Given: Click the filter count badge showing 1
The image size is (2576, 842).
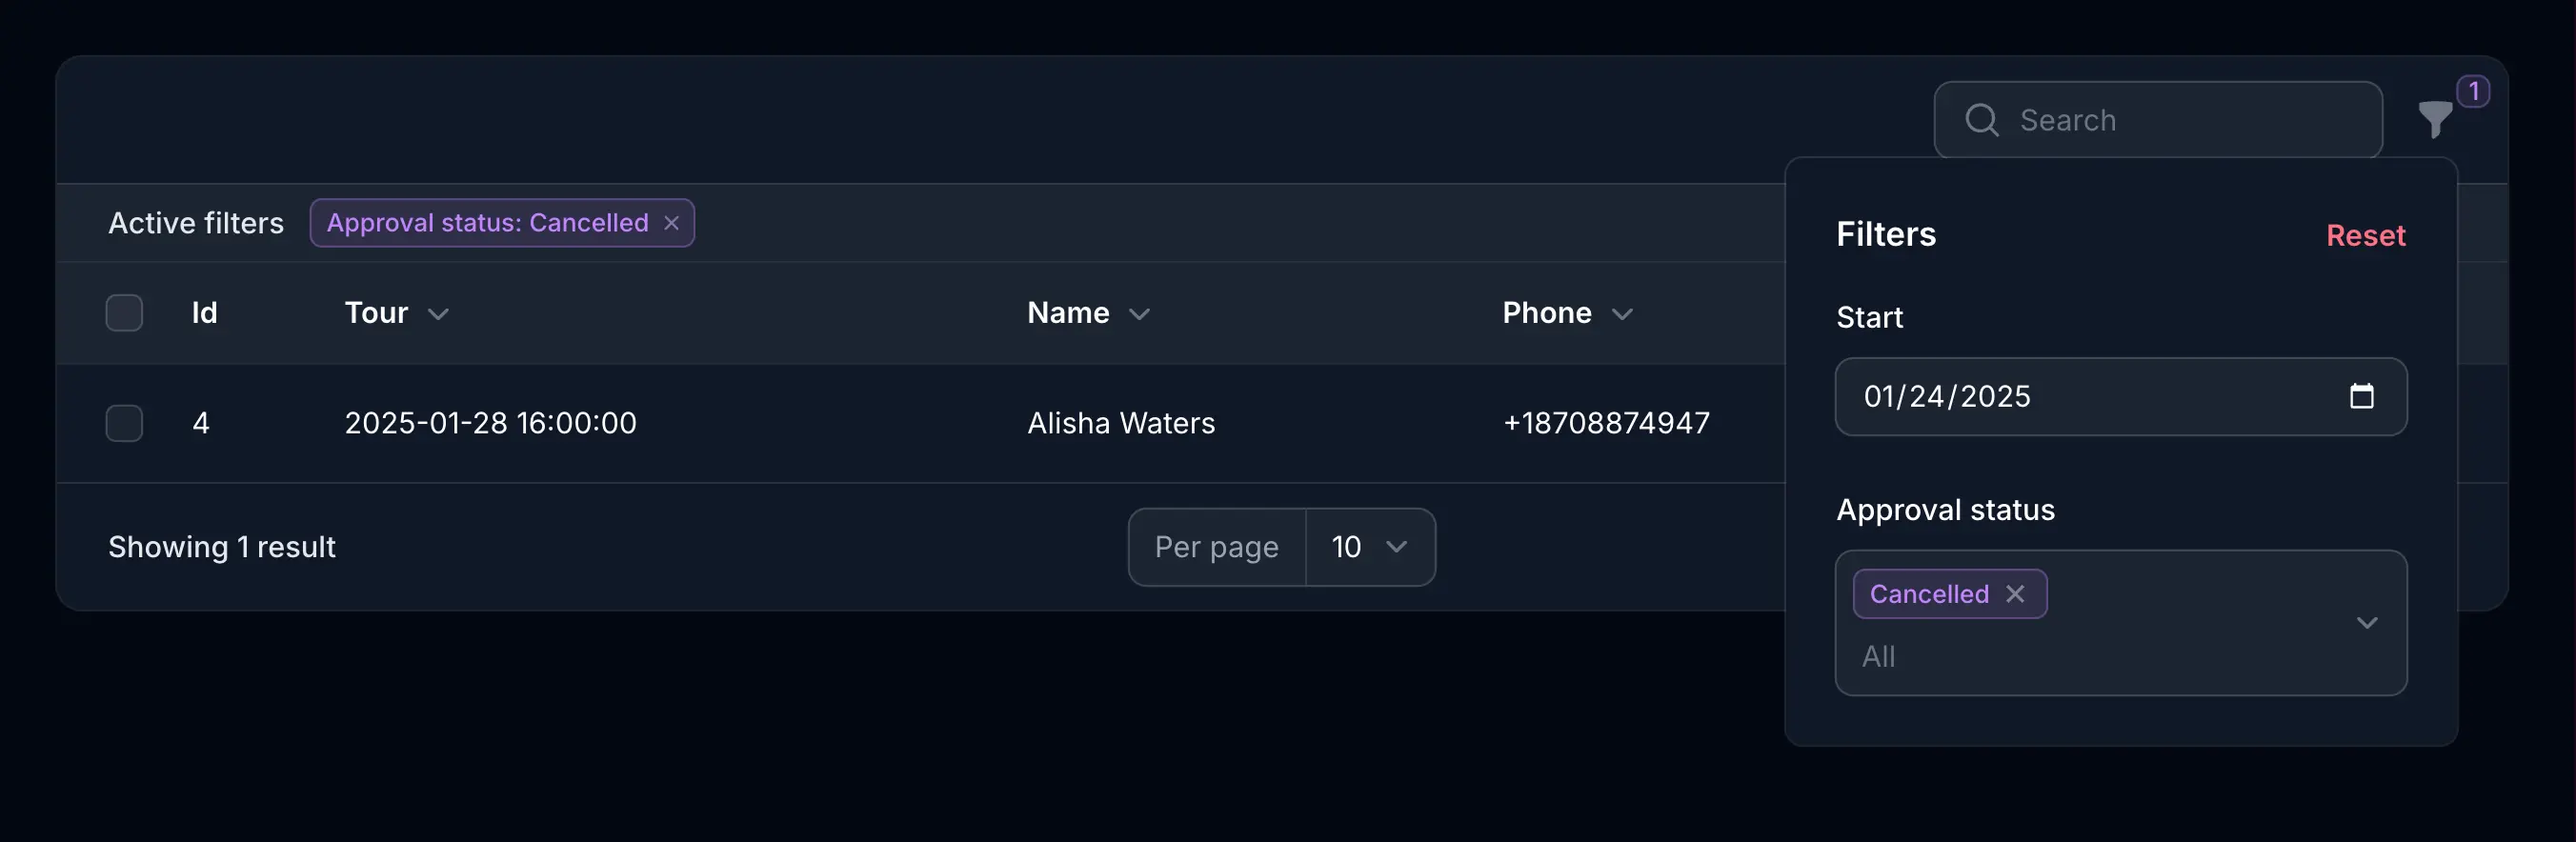Looking at the screenshot, I should 2474,90.
